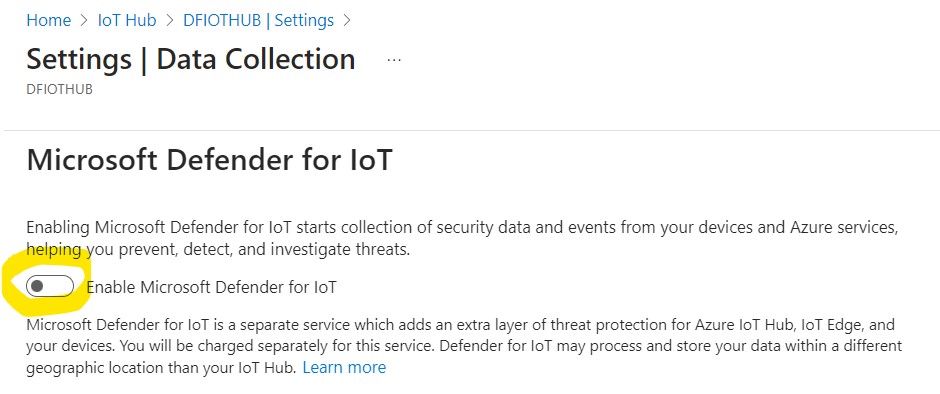This screenshot has width=940, height=394.
Task: Click the gray knob inside the toggle switch
Action: (37, 287)
